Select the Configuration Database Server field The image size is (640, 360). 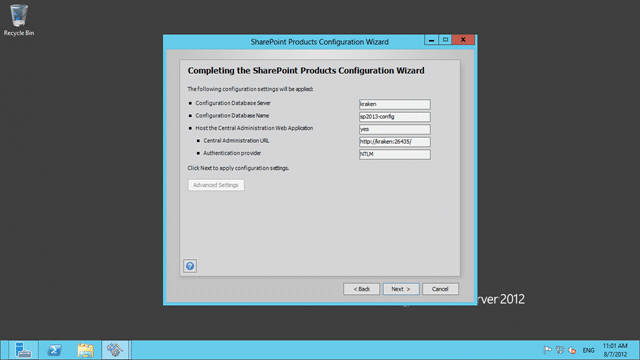coord(394,104)
